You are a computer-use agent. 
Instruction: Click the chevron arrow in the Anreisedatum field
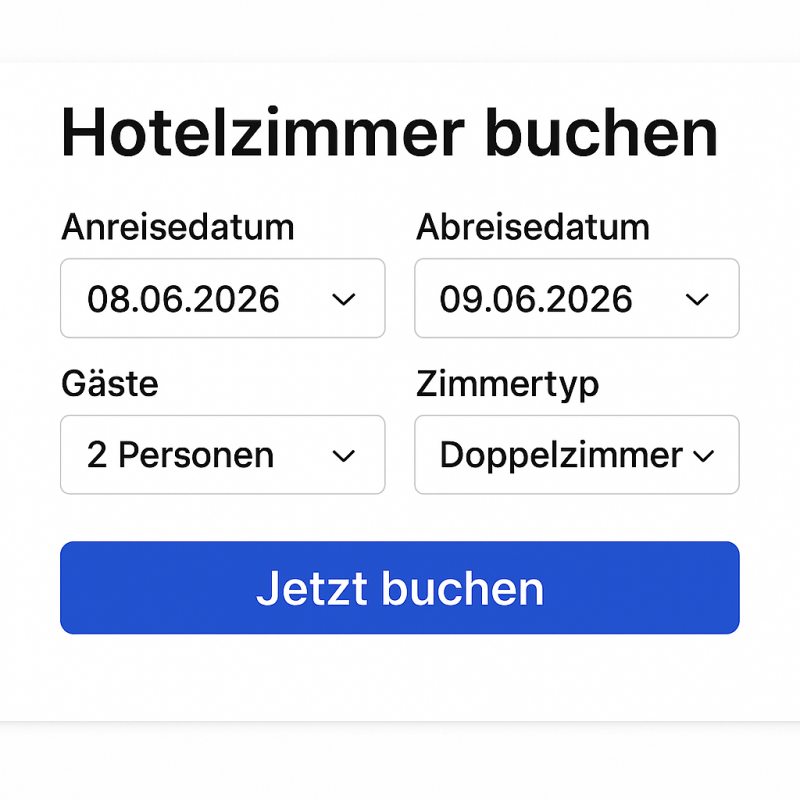(344, 299)
